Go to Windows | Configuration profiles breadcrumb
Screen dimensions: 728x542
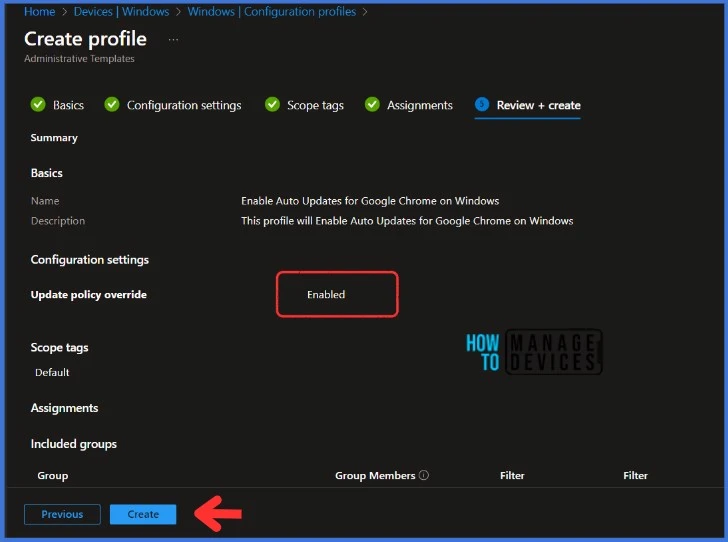click(272, 12)
